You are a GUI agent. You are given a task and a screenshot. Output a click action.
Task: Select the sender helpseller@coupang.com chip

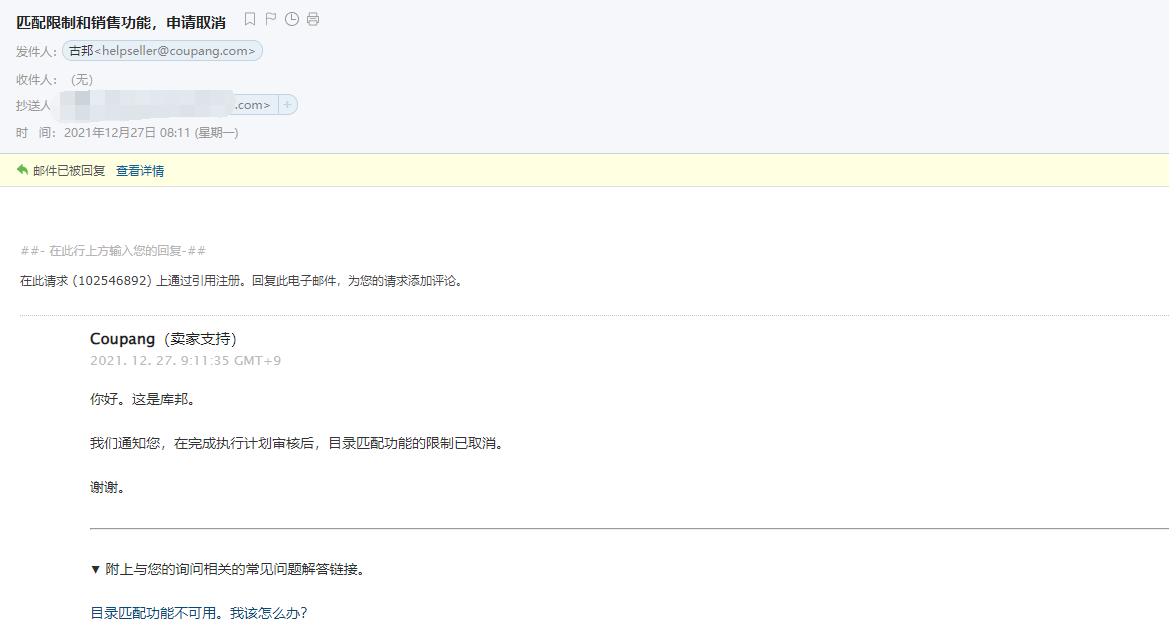(162, 51)
